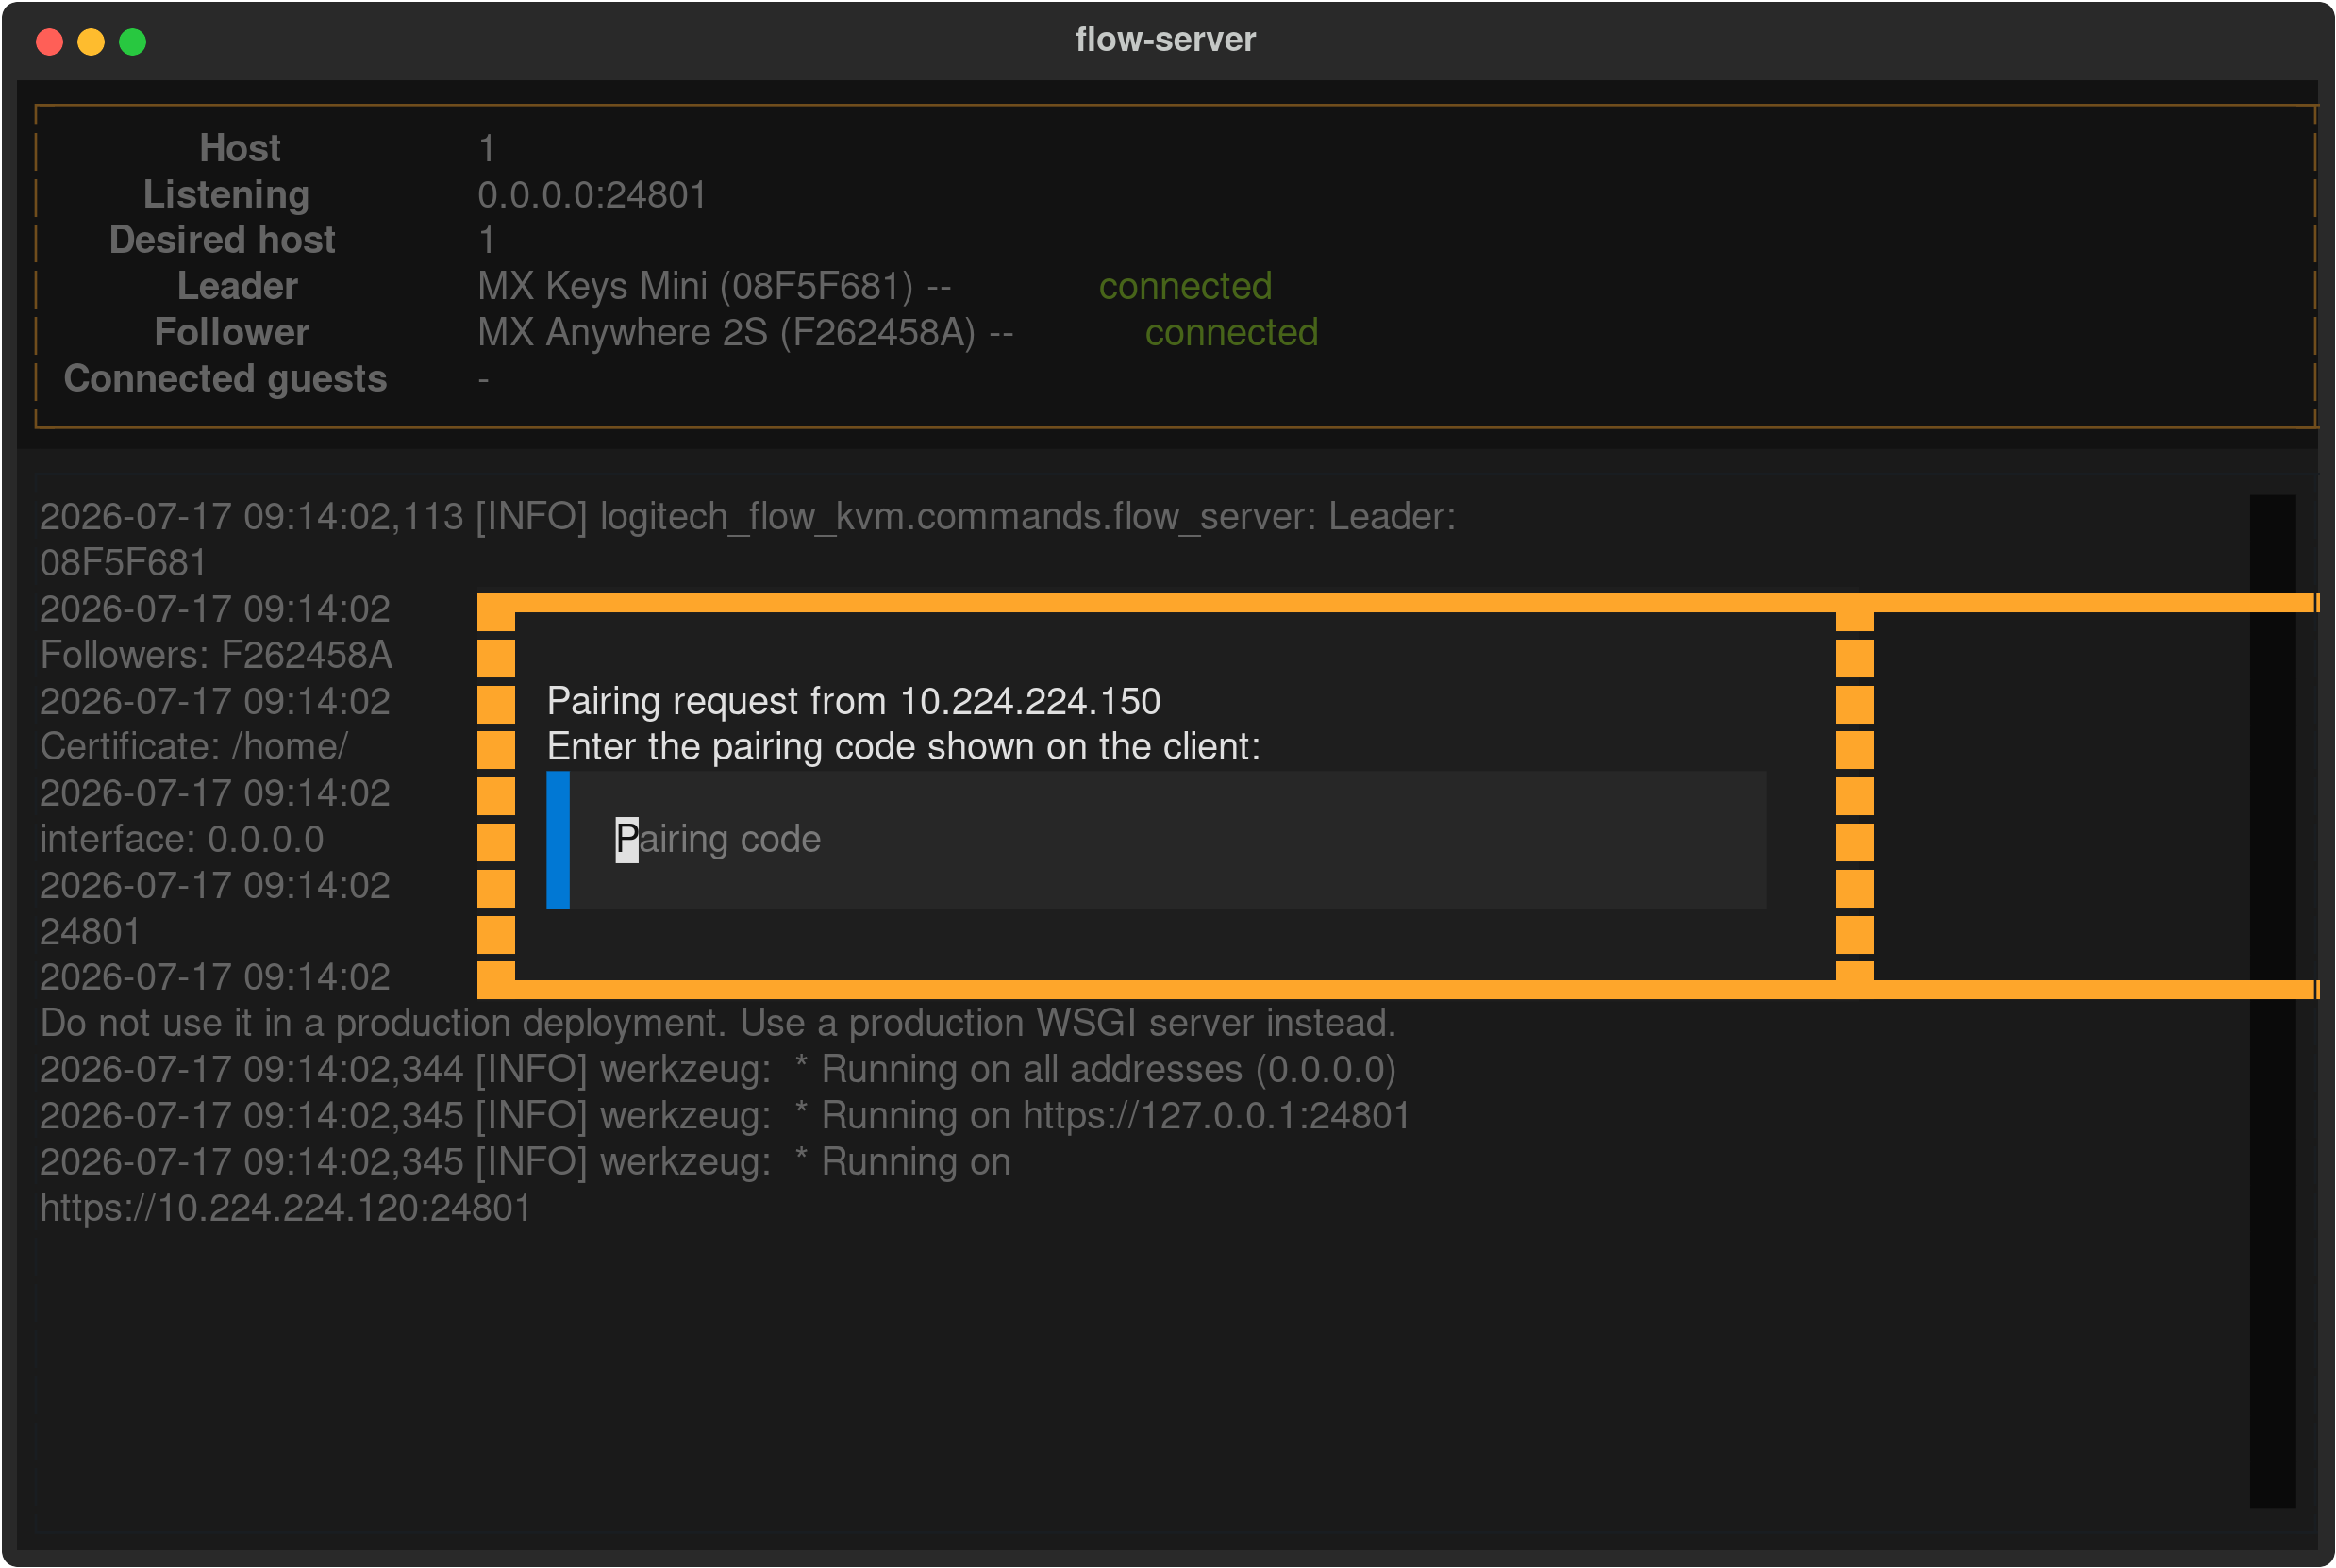Select the Listening address 0.0.0.0:24801
The width and height of the screenshot is (2336, 1568).
click(x=592, y=195)
